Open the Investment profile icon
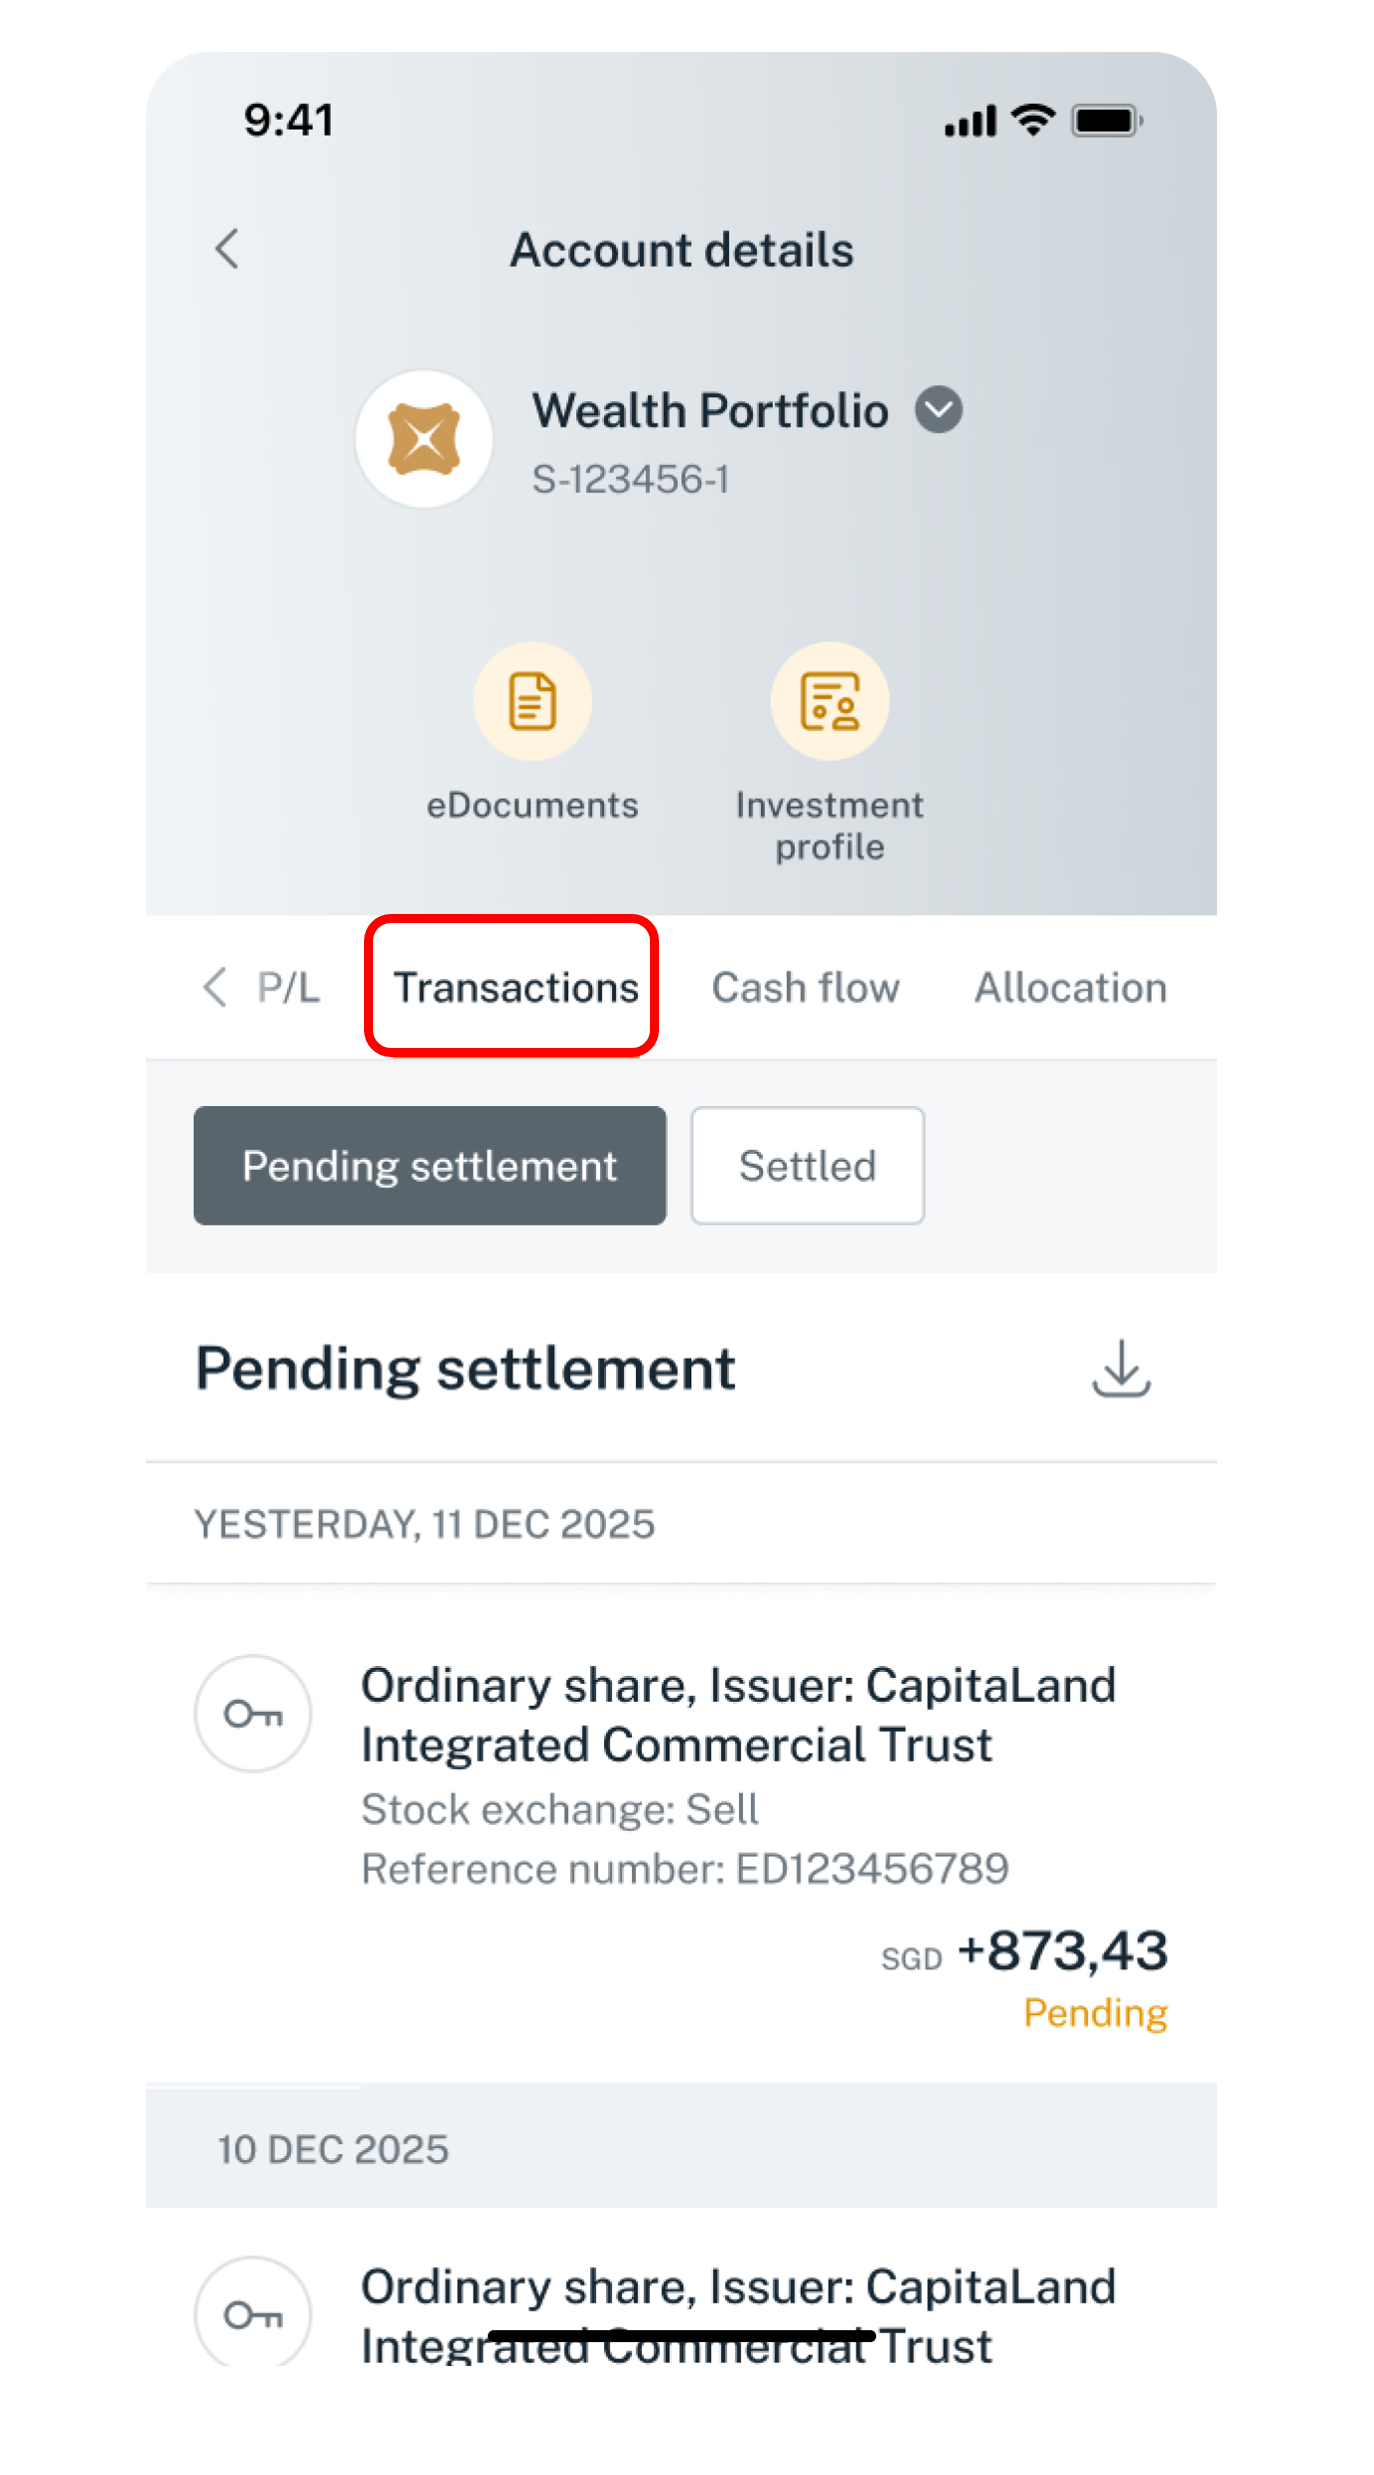The height and width of the screenshot is (2475, 1374). (x=829, y=701)
